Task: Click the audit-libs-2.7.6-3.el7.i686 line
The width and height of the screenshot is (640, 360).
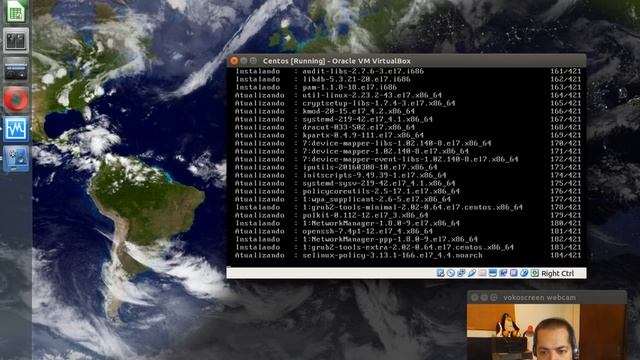Action: pos(407,71)
